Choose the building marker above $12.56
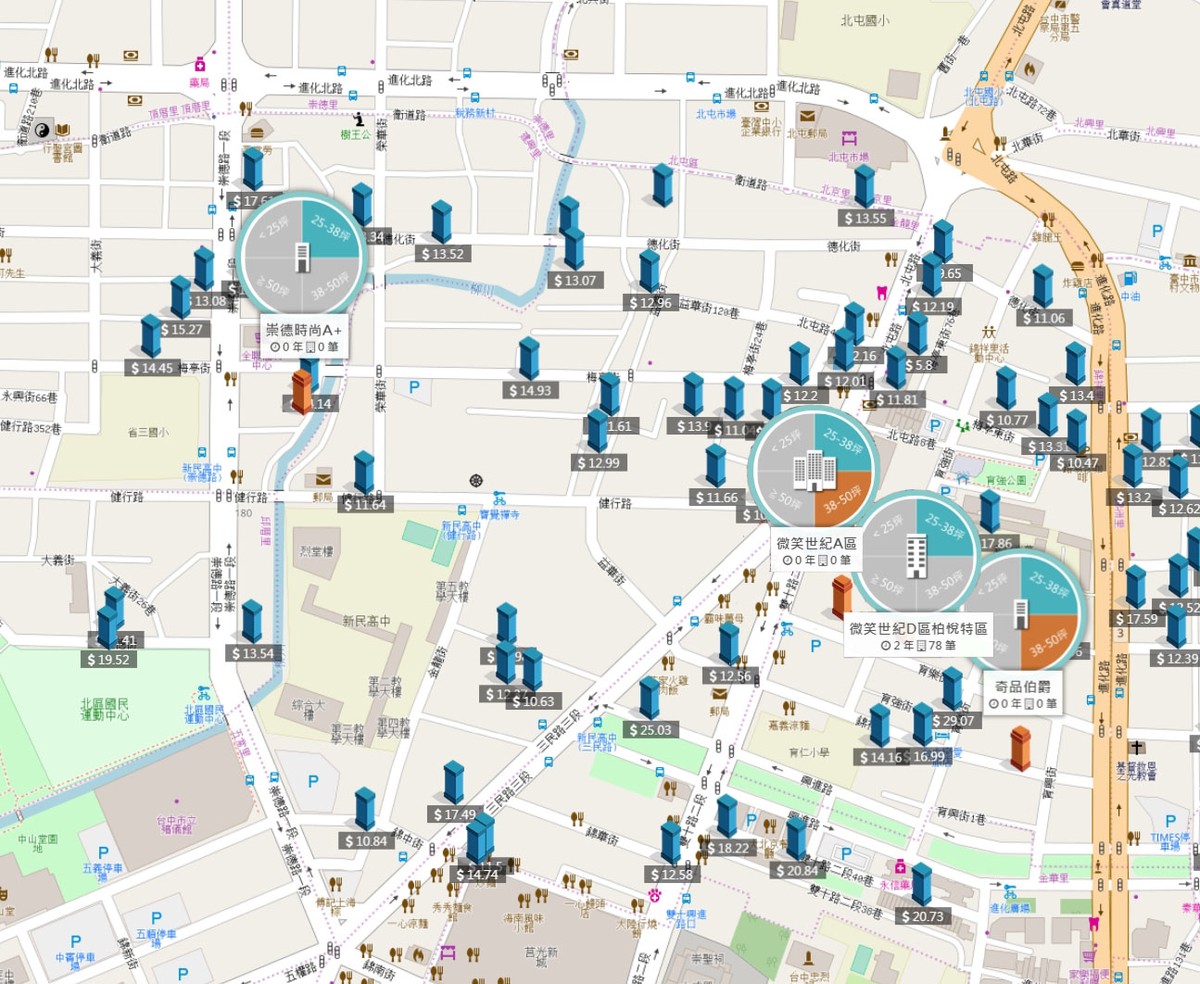Viewport: 1200px width, 984px height. (729, 644)
